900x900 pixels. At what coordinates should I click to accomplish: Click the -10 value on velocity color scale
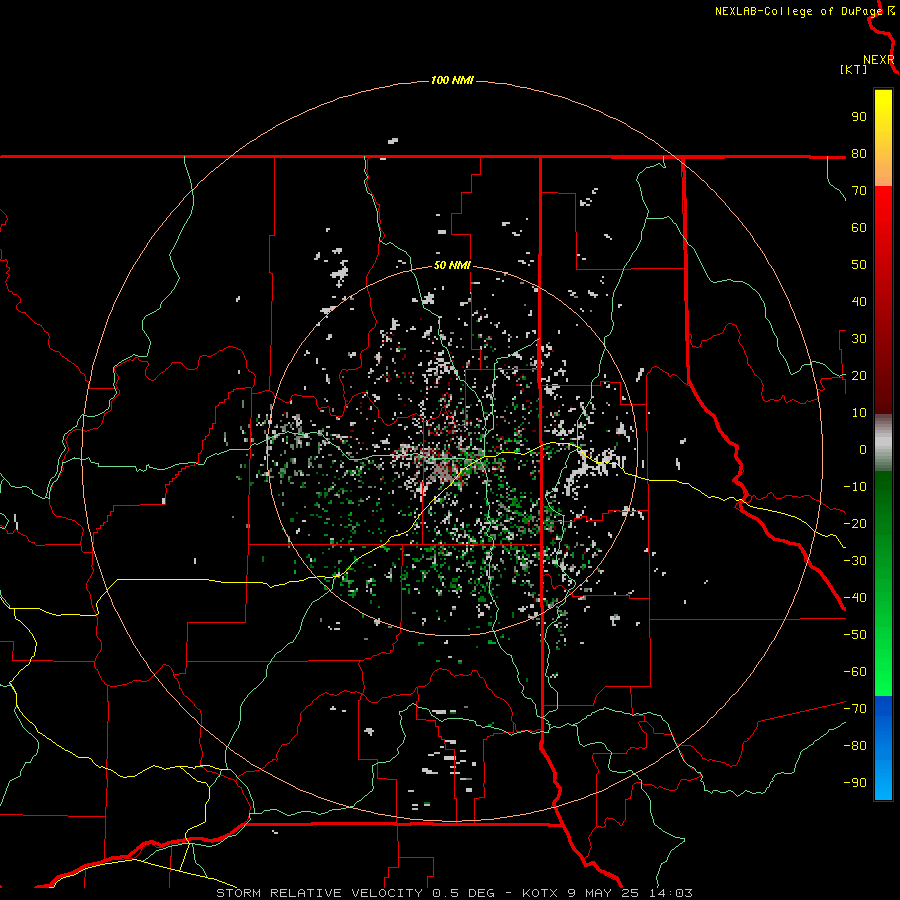855,487
